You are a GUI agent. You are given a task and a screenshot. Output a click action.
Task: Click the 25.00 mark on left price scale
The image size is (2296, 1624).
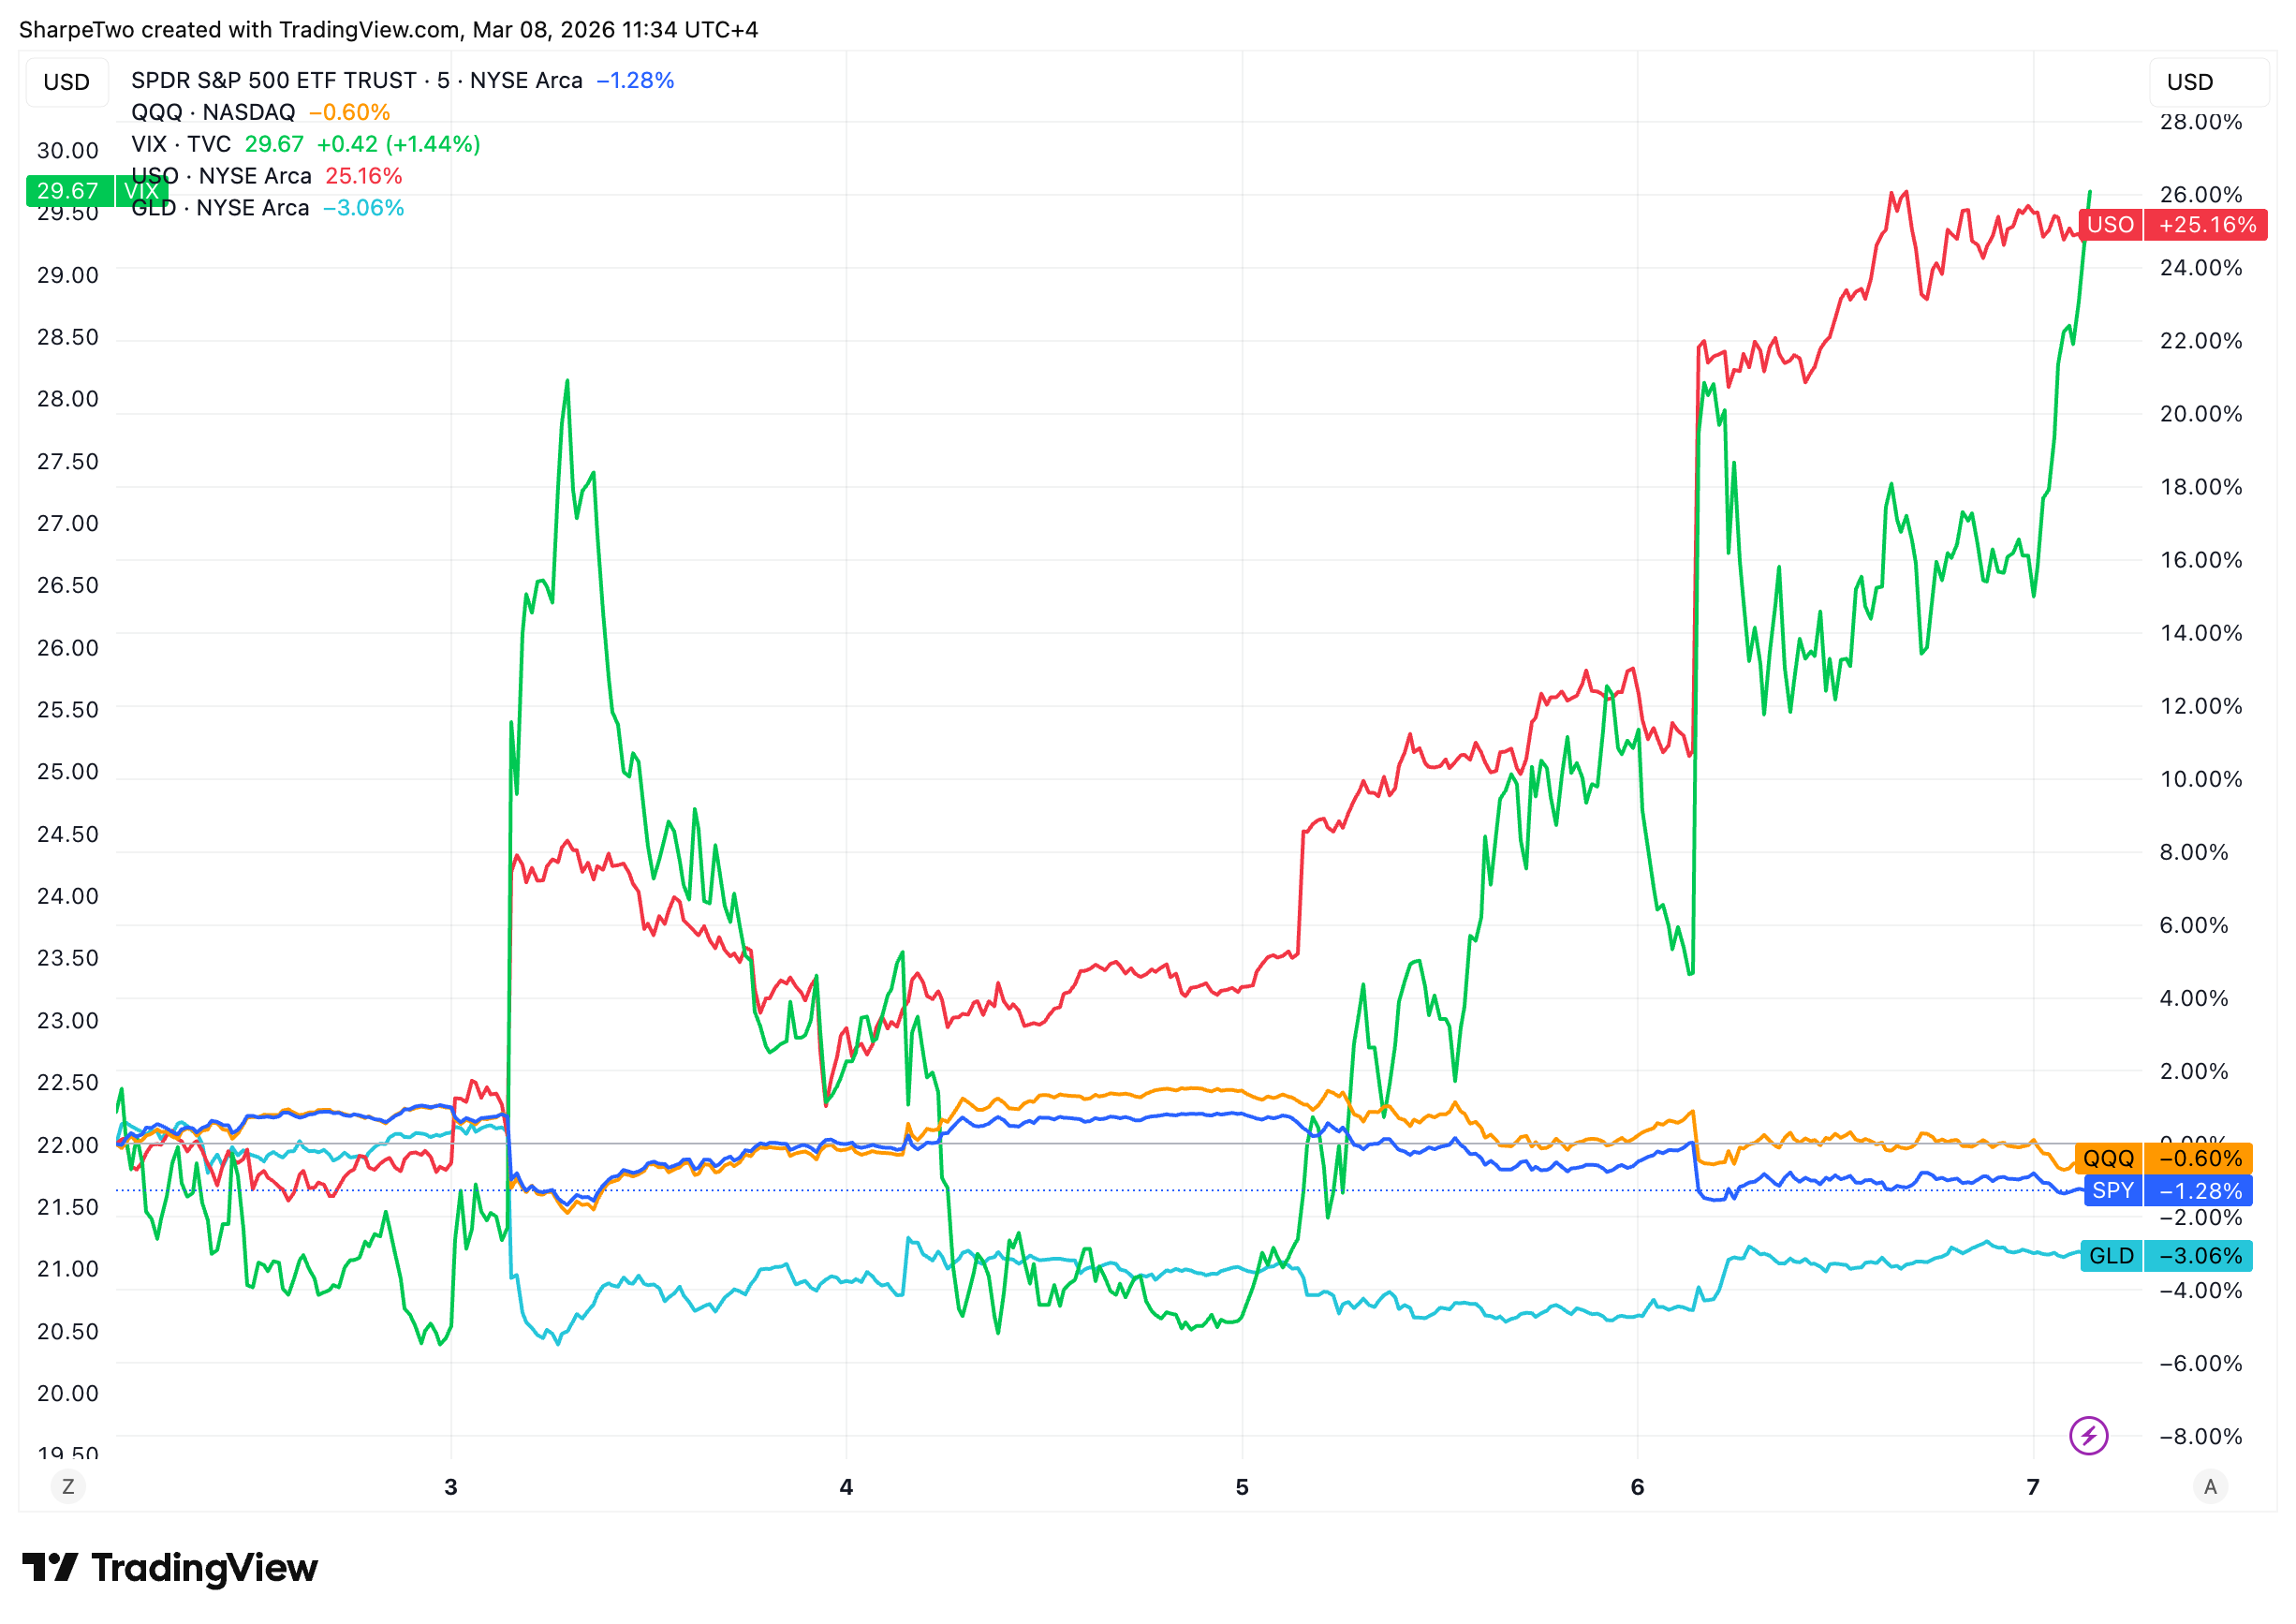point(68,772)
